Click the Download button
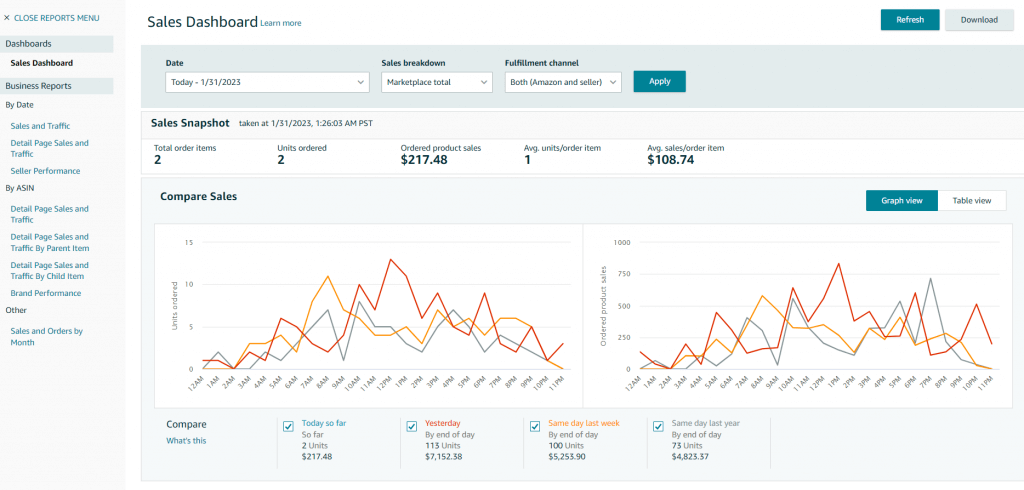This screenshot has height=490, width=1024. tap(979, 20)
